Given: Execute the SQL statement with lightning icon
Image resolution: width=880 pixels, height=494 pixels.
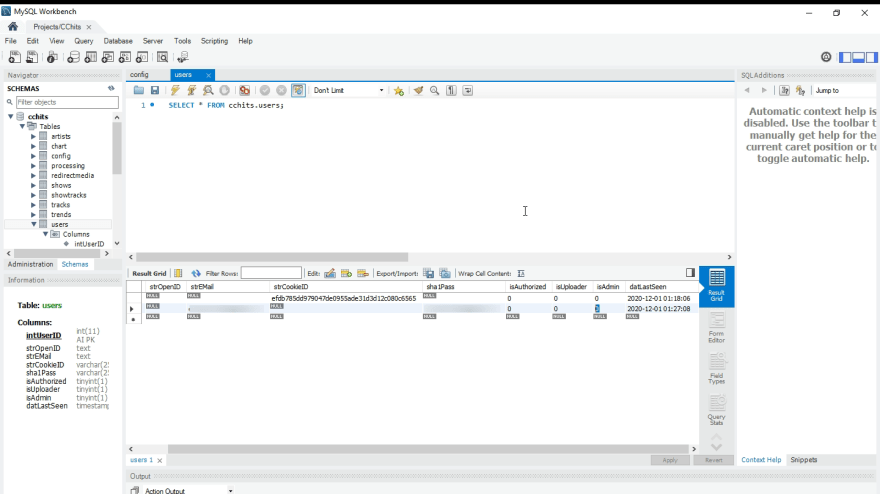Looking at the screenshot, I should [175, 90].
